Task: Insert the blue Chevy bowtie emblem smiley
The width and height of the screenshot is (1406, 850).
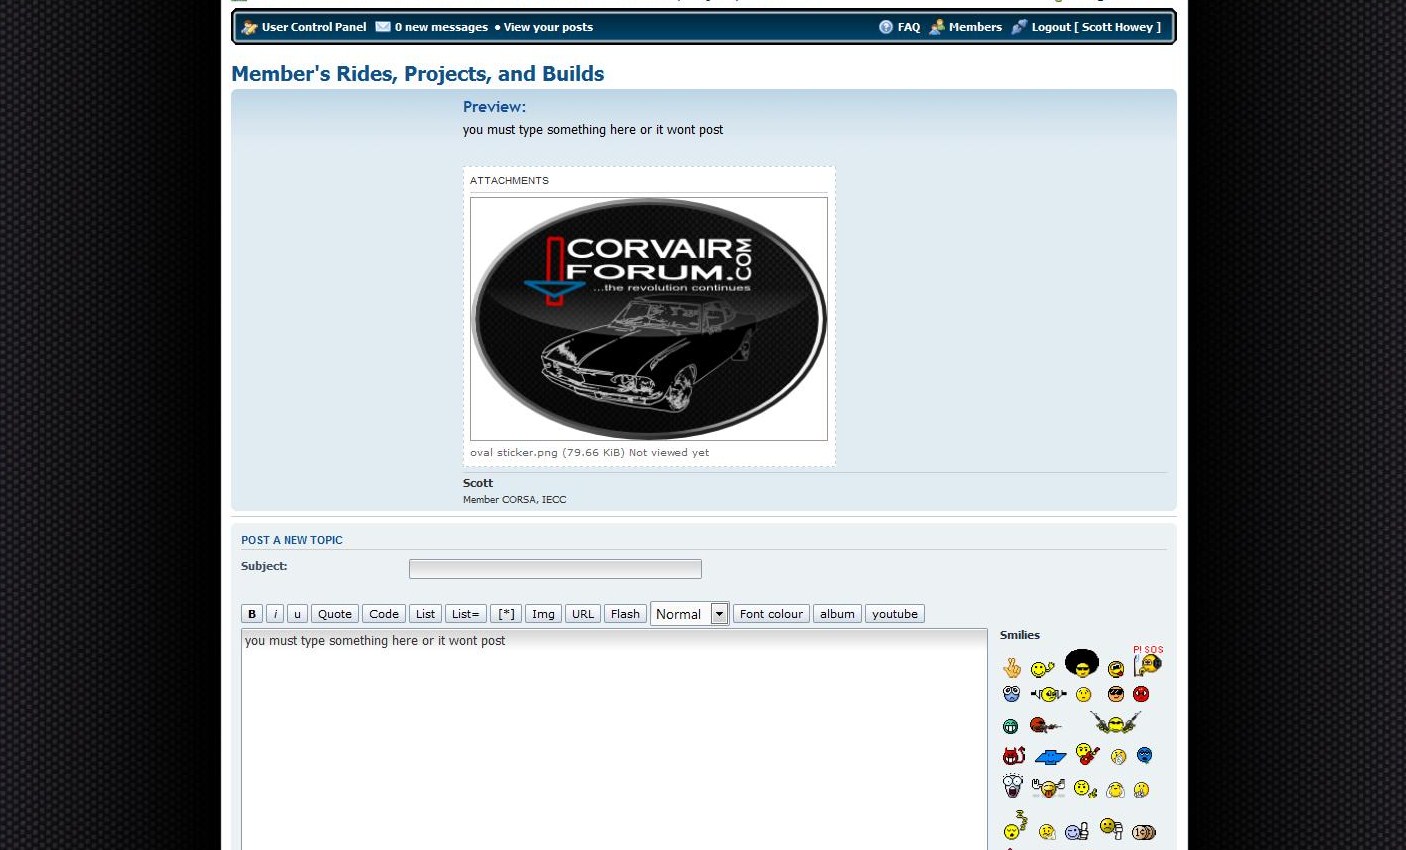Action: tap(1051, 757)
